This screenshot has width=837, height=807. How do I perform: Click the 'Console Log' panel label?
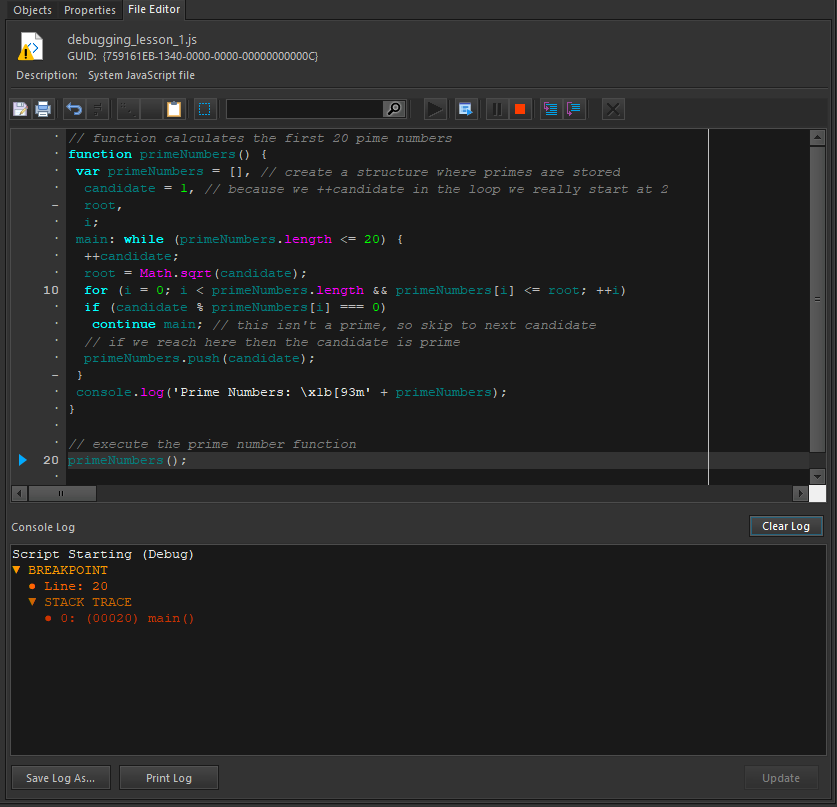(x=43, y=527)
